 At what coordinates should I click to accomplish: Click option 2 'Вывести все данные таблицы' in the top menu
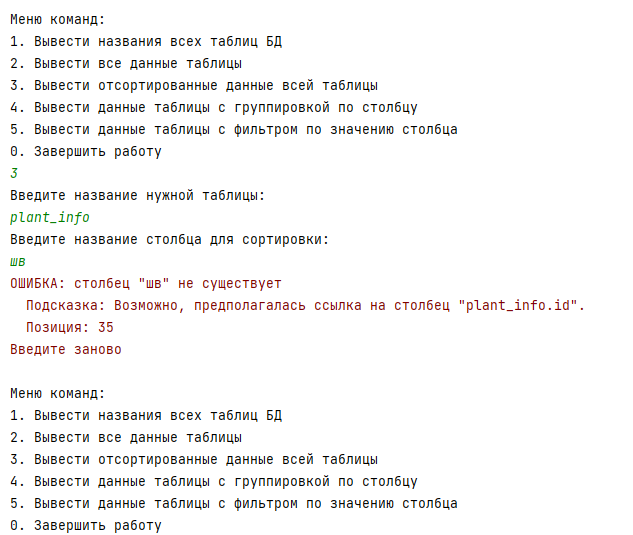tap(126, 63)
